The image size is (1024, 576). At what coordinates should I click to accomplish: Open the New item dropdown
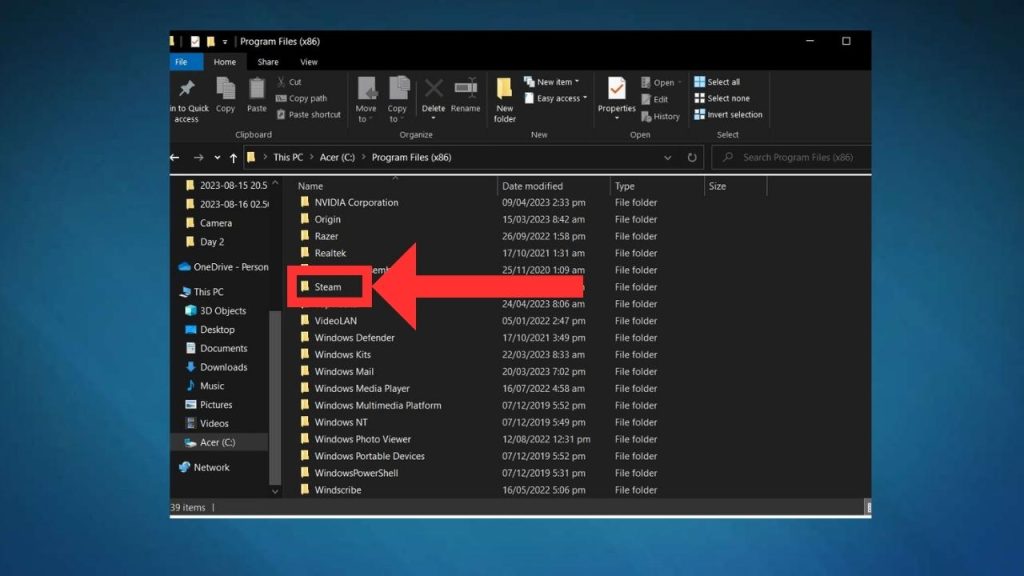point(552,82)
